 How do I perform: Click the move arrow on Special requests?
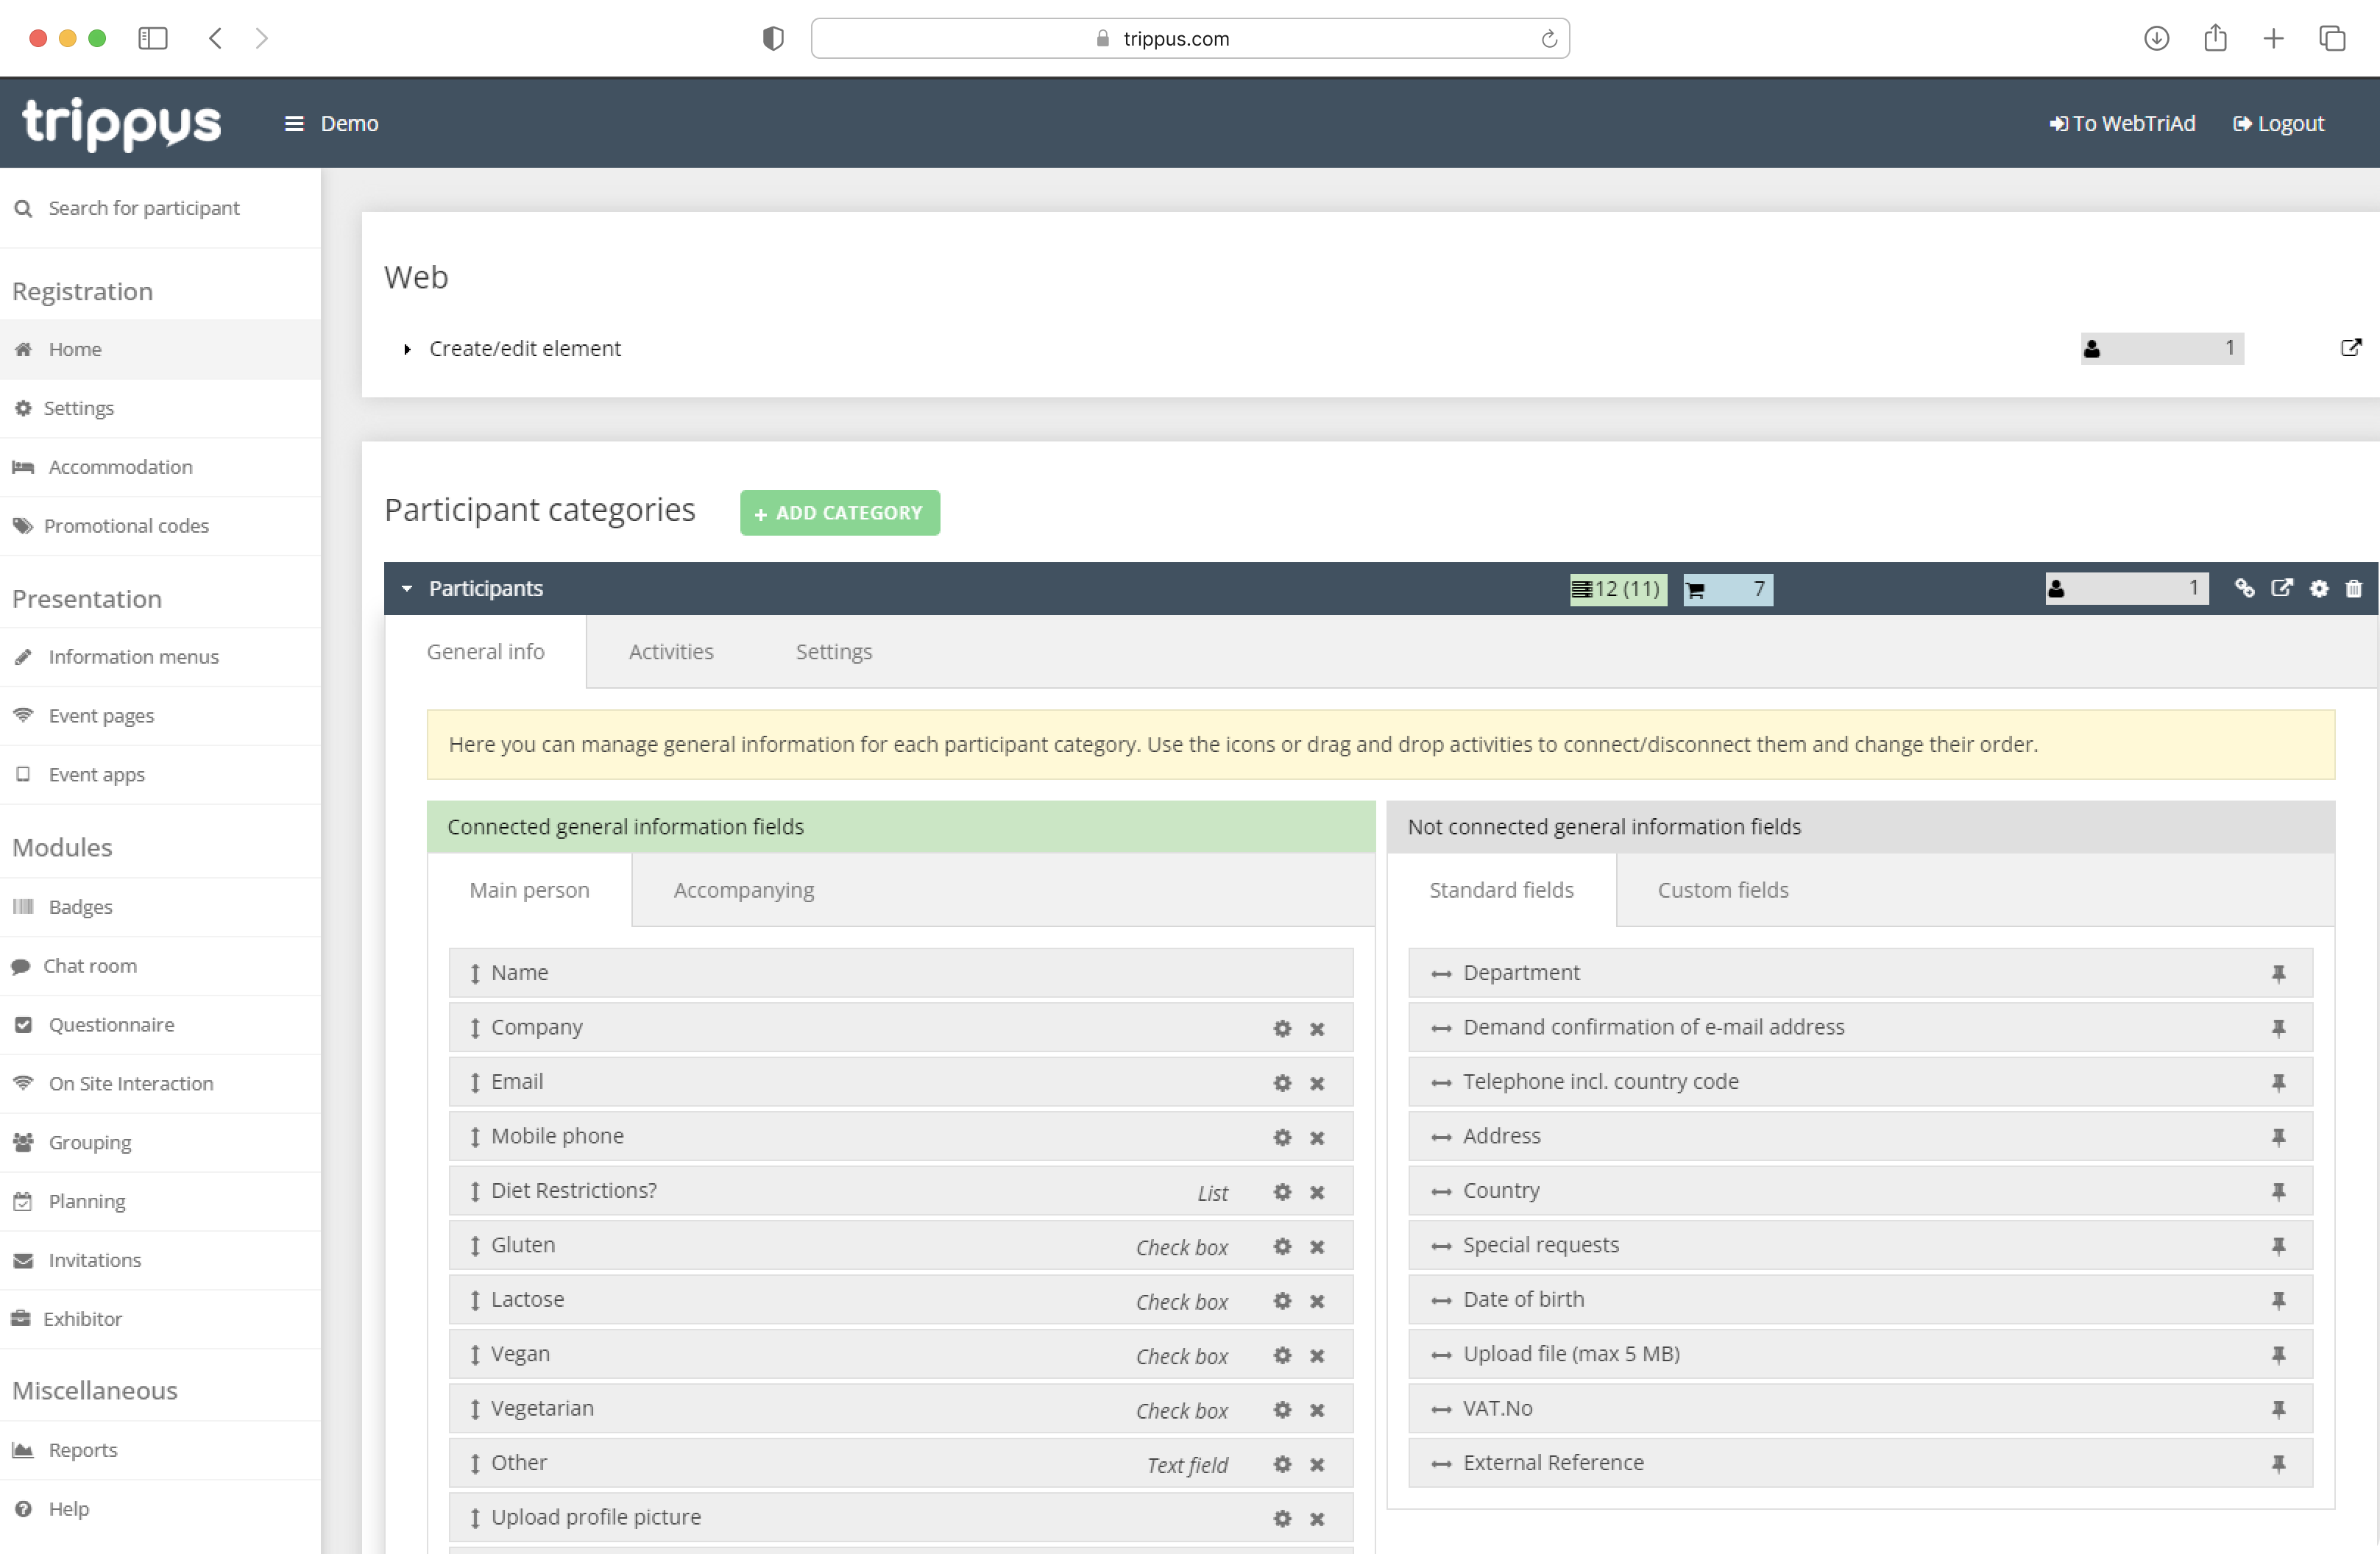(x=1440, y=1246)
